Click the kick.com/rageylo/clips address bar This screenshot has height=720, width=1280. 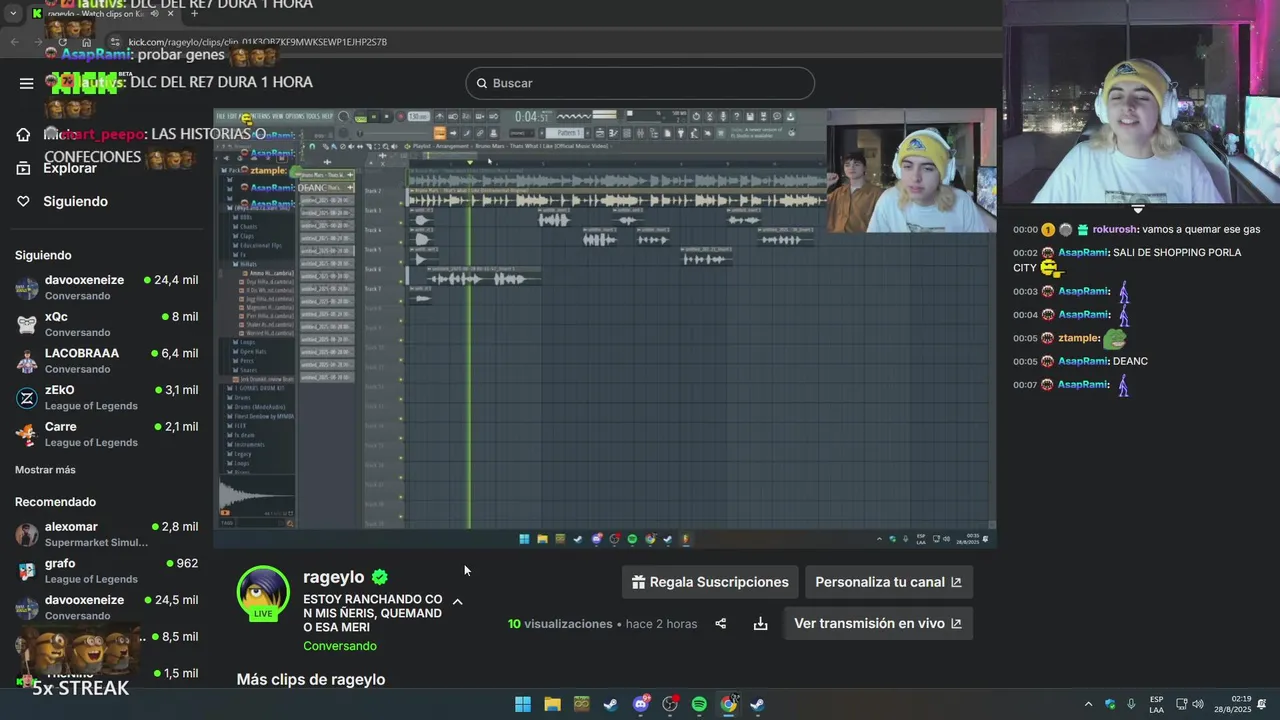pos(257,42)
